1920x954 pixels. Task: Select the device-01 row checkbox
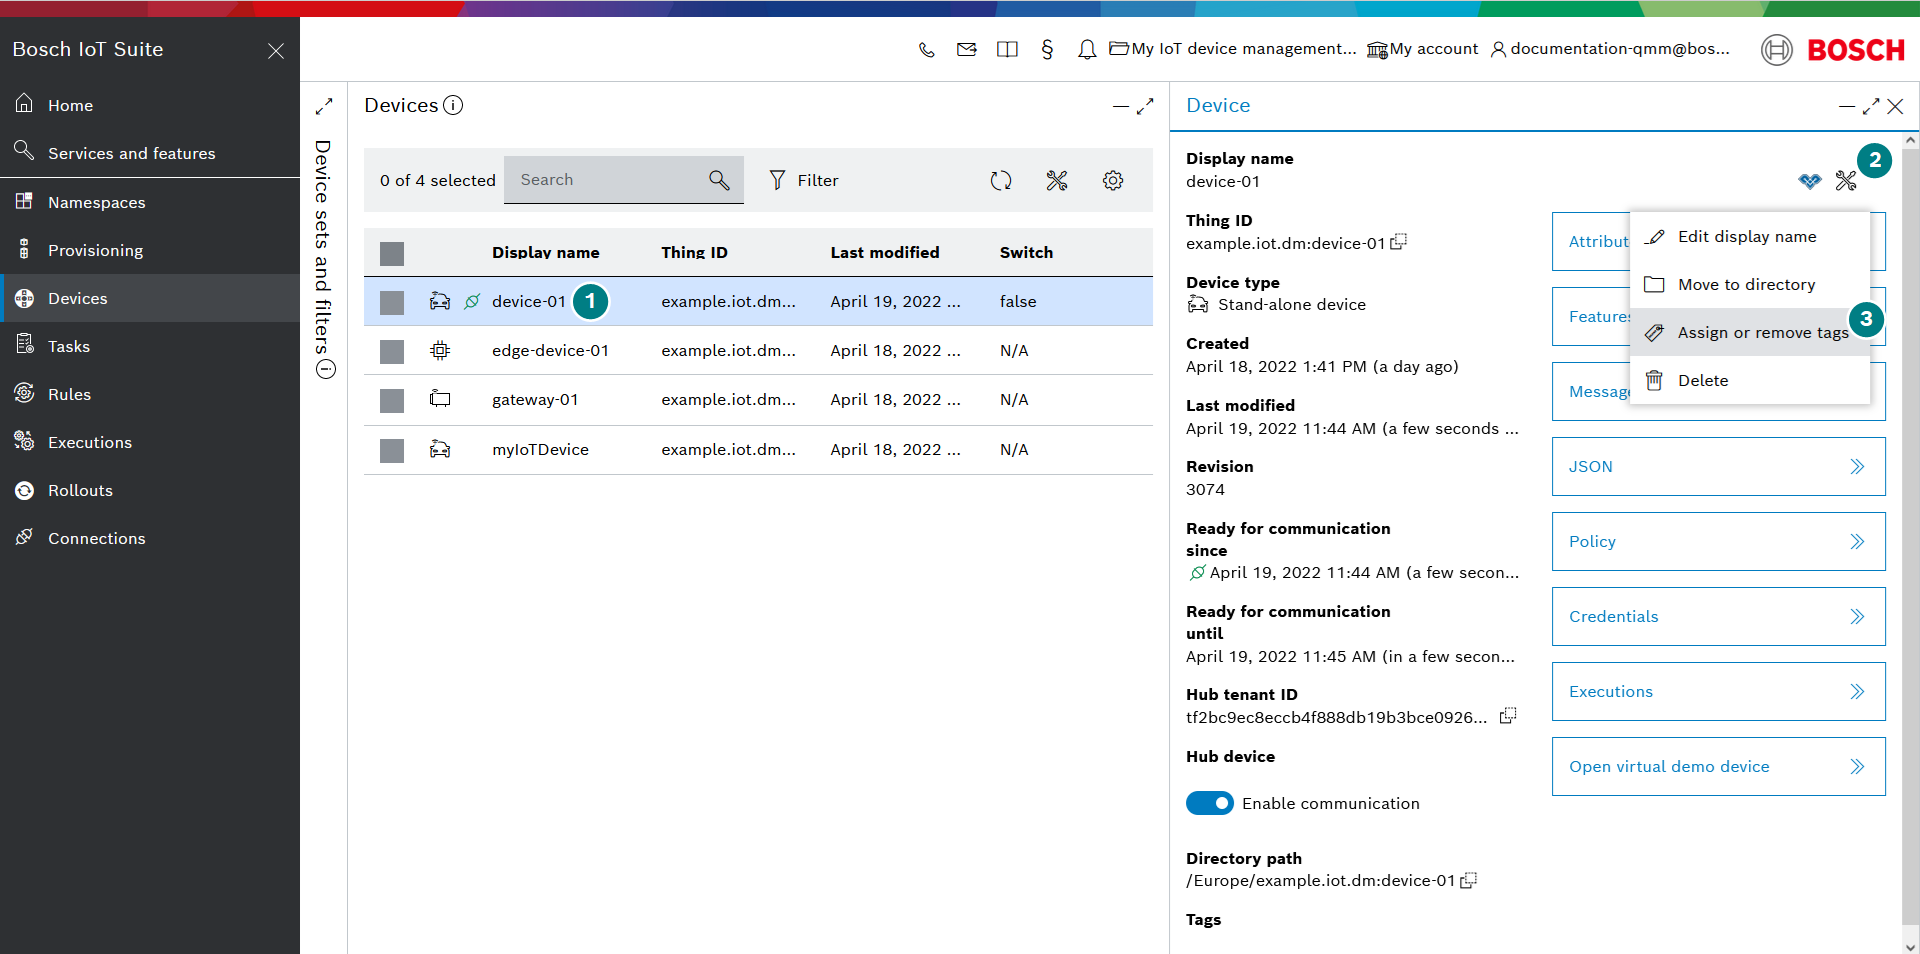tap(392, 302)
